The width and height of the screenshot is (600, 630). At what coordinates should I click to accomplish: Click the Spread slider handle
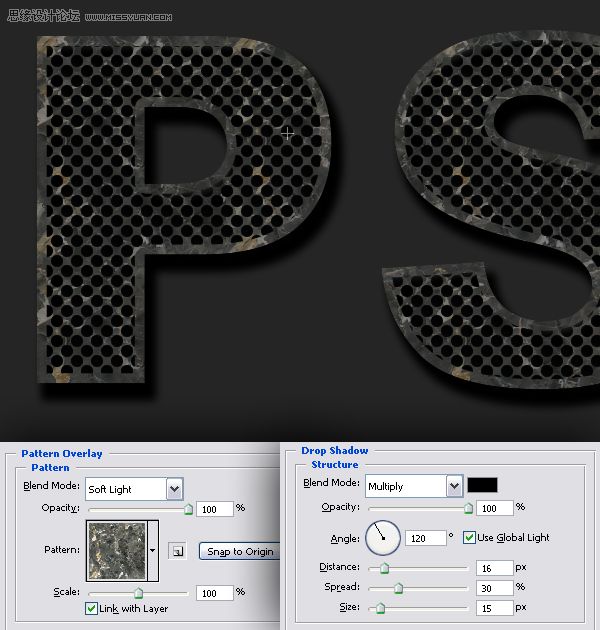pos(398,588)
